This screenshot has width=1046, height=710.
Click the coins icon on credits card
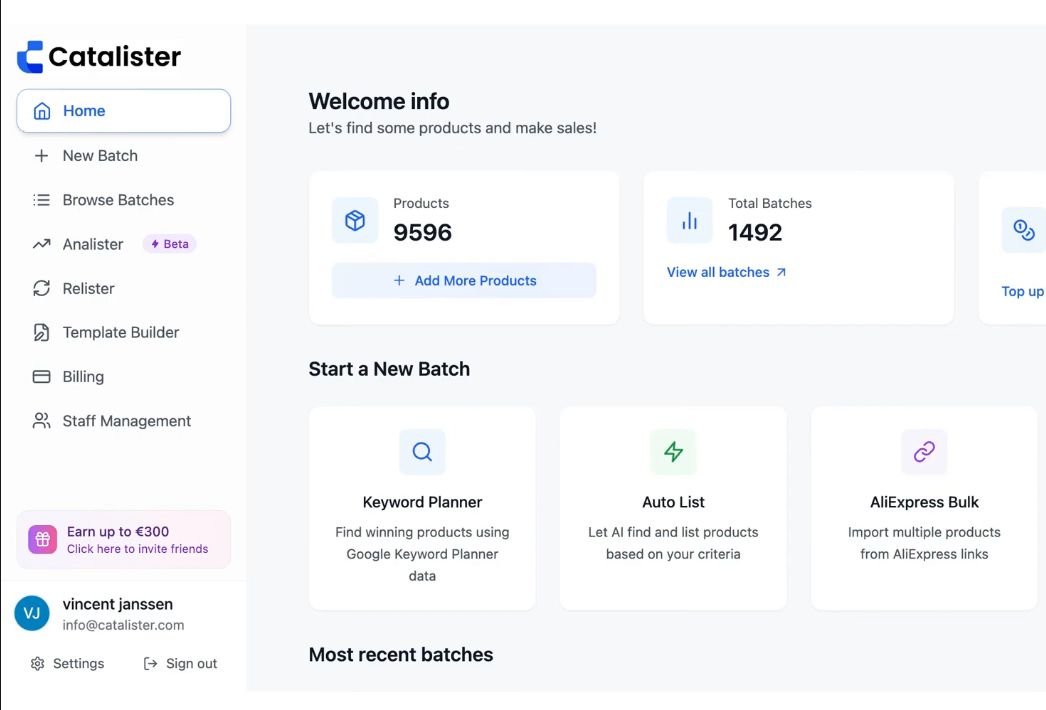[x=1024, y=230]
